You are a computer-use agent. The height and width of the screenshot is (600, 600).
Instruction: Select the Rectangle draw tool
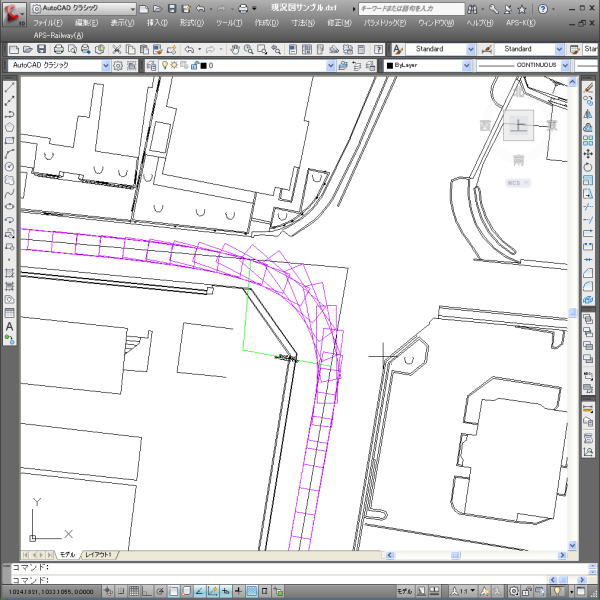(10, 140)
